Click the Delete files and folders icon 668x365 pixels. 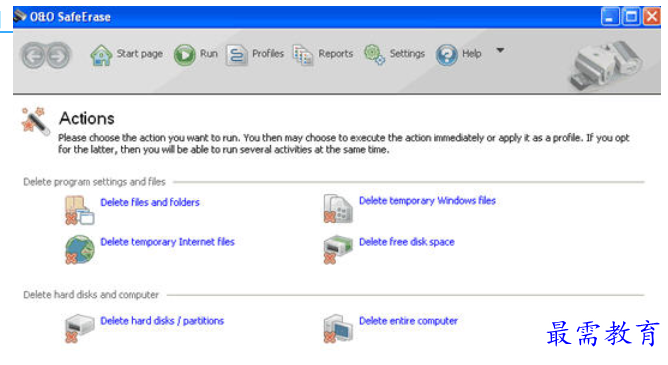click(79, 210)
